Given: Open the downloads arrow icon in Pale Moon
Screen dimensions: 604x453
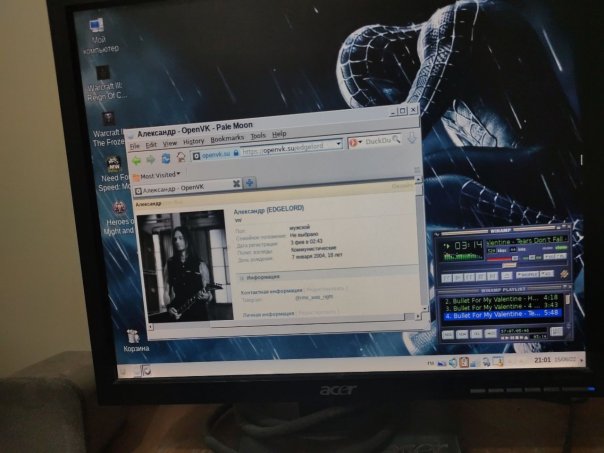Looking at the screenshot, I should [x=412, y=138].
